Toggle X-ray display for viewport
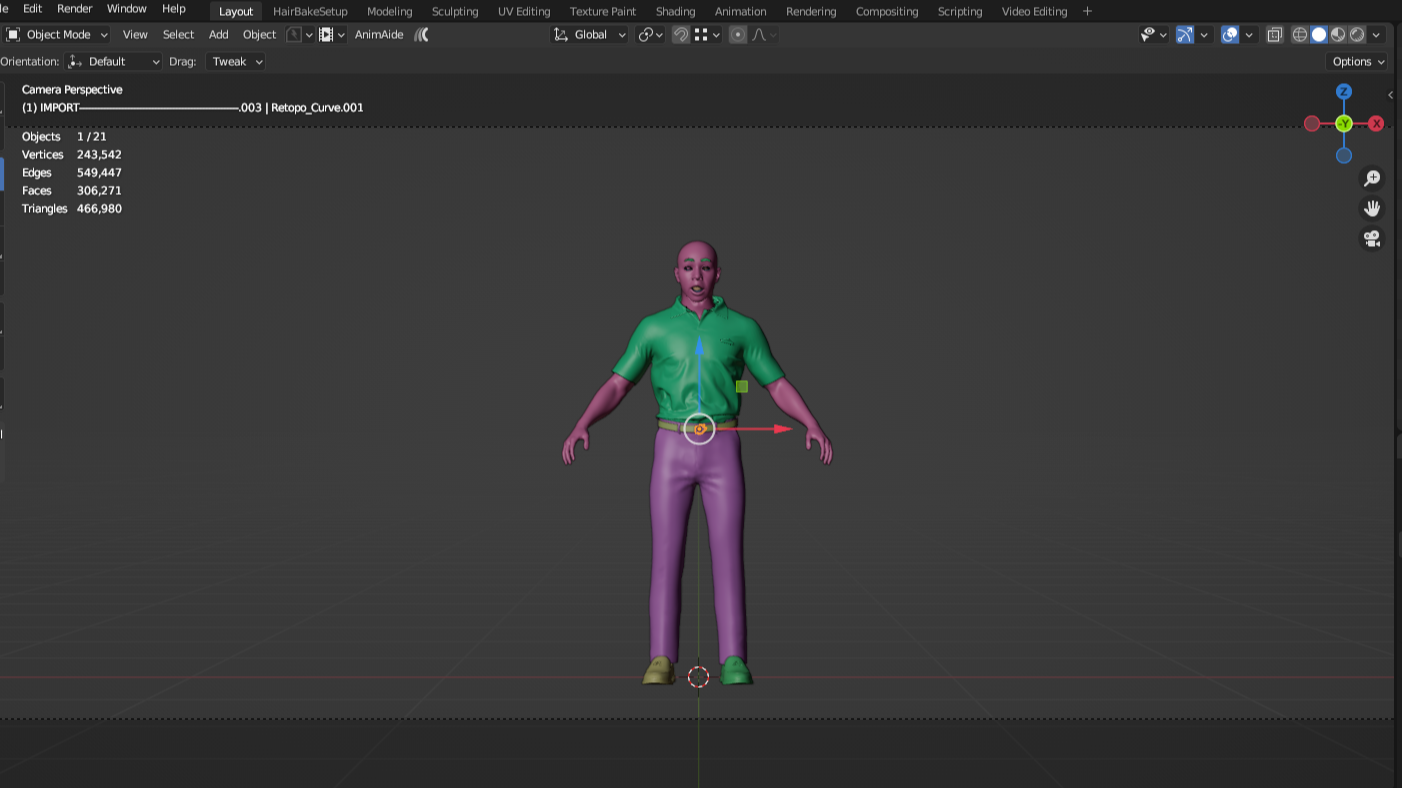Screen dimensions: 1402x788 (x=1274, y=35)
